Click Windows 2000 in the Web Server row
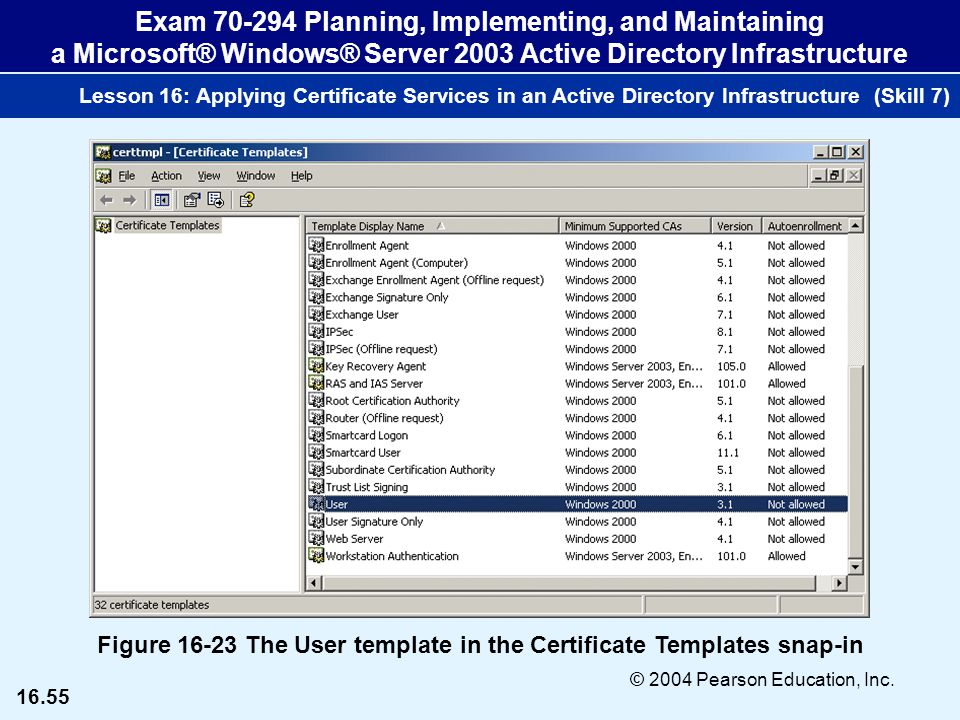This screenshot has height=720, width=960. click(x=600, y=539)
